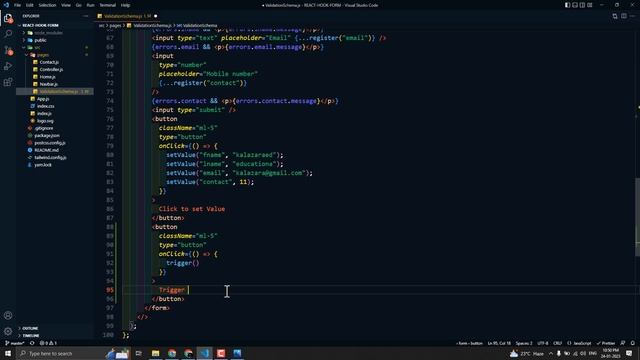Click the editor vertical scrollbar thumb

click(x=637, y=217)
